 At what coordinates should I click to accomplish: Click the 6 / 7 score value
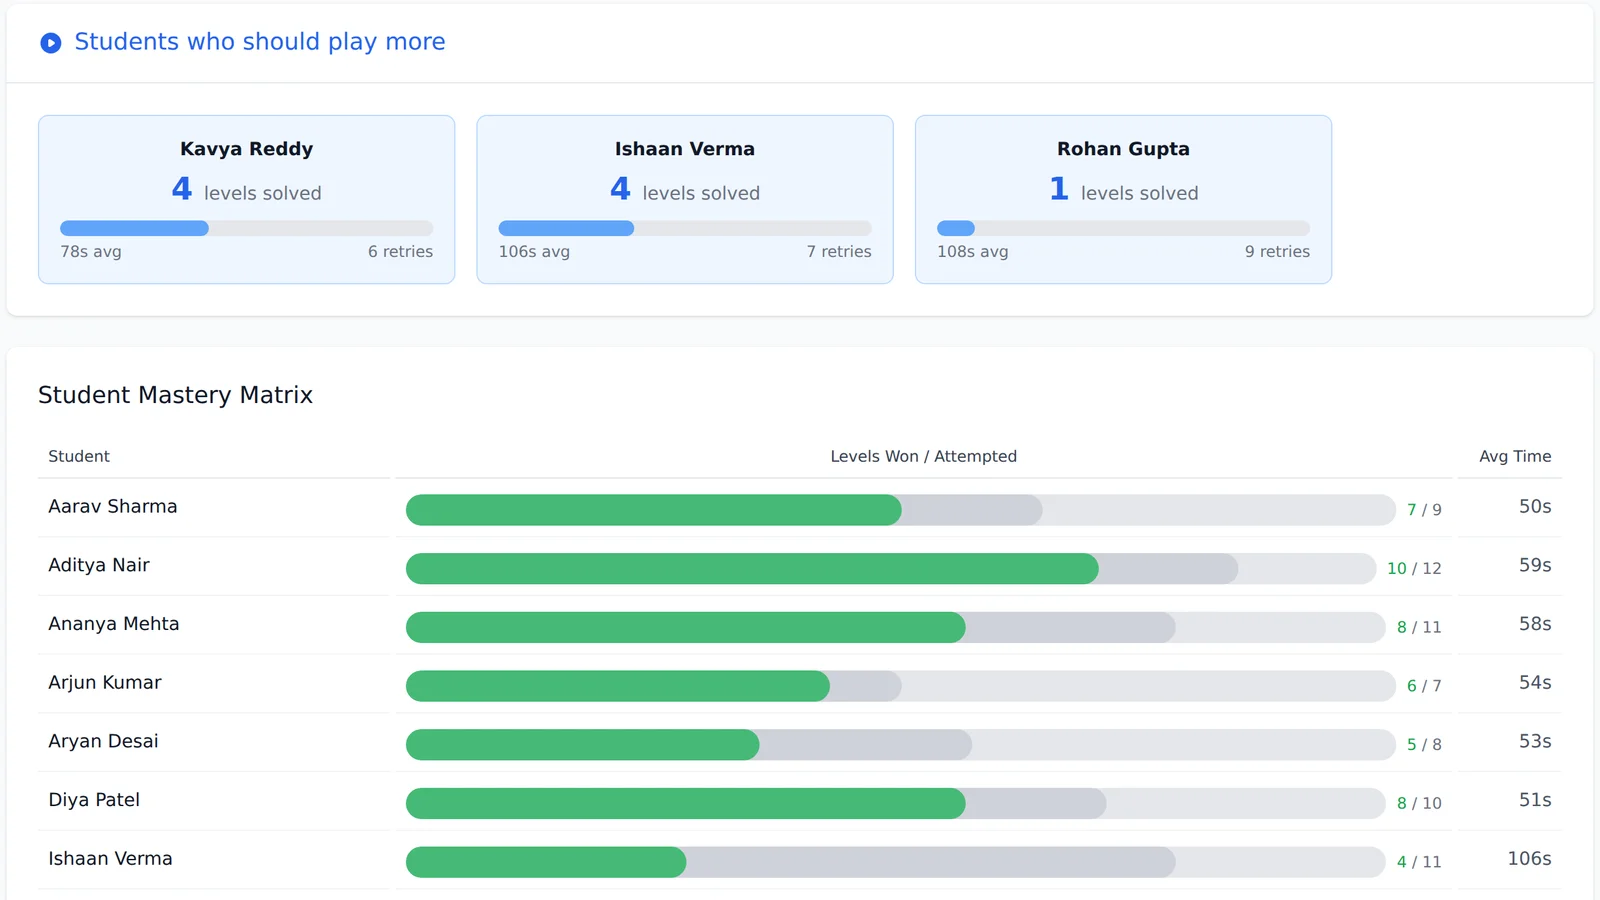click(1424, 686)
